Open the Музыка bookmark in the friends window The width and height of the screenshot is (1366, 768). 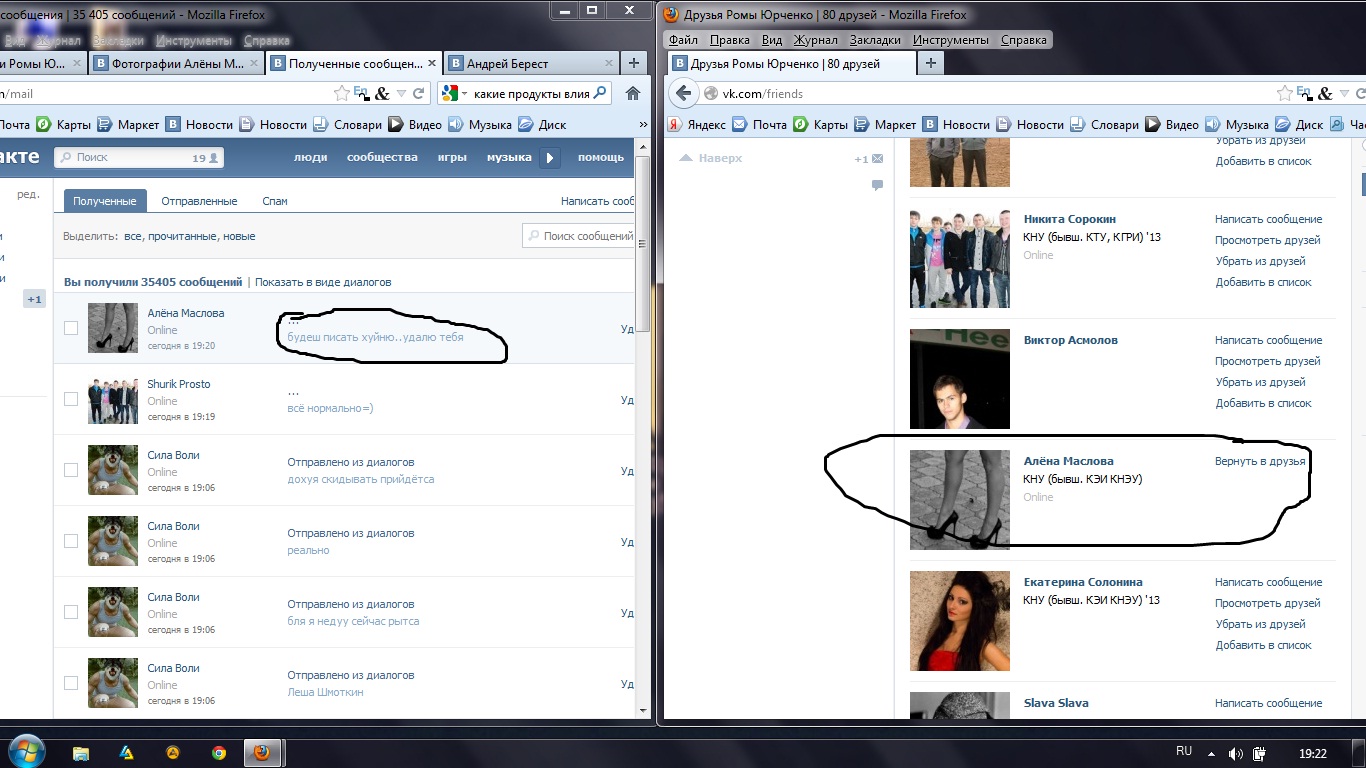(x=1236, y=125)
